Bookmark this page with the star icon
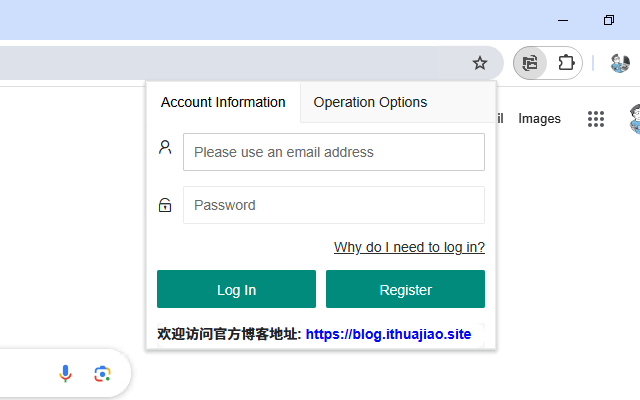Screen dimensions: 640x400 click(x=480, y=63)
